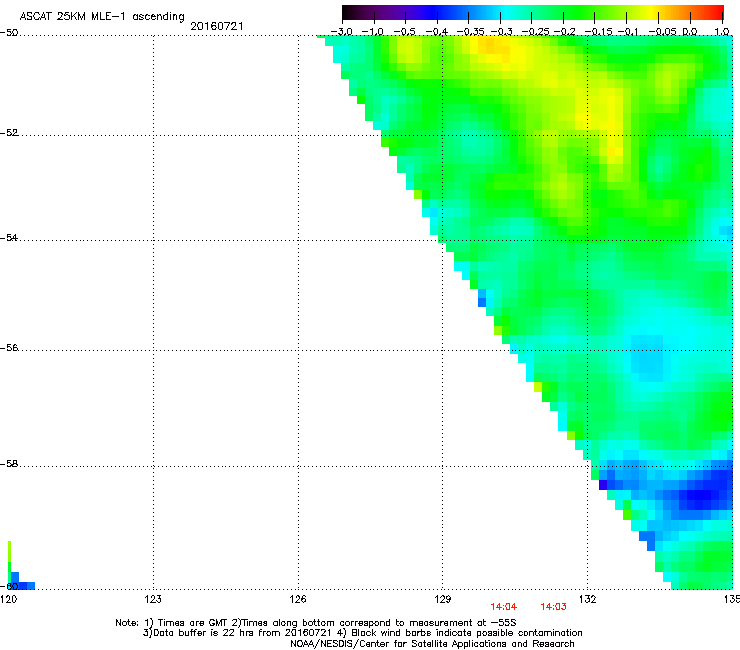This screenshot has width=740, height=650.
Task: Click the -1.0 color scale label
Action: tap(373, 32)
